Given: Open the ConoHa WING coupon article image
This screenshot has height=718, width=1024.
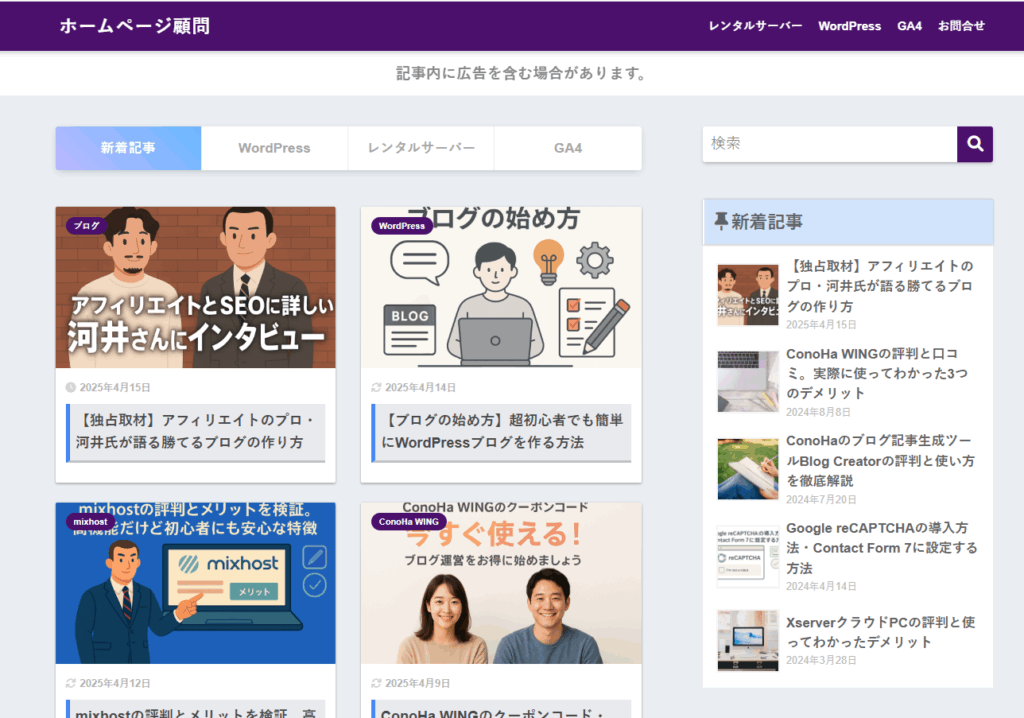Looking at the screenshot, I should point(501,583).
